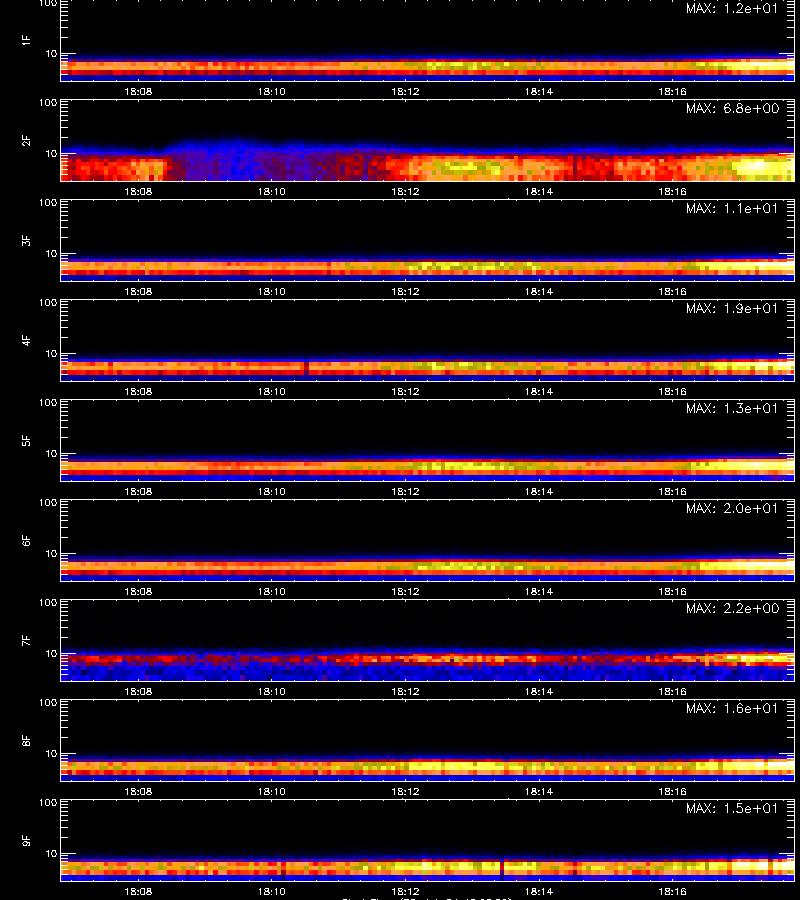
Task: Select the 18:16 tick label under panel 3F
Action: click(672, 291)
